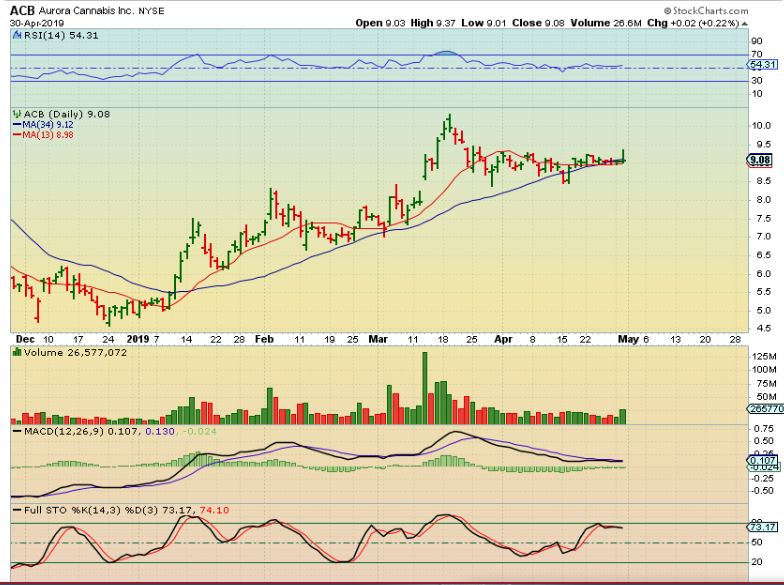784x585 pixels.
Task: Click the red MA(13) legend line marker
Action: coord(16,134)
